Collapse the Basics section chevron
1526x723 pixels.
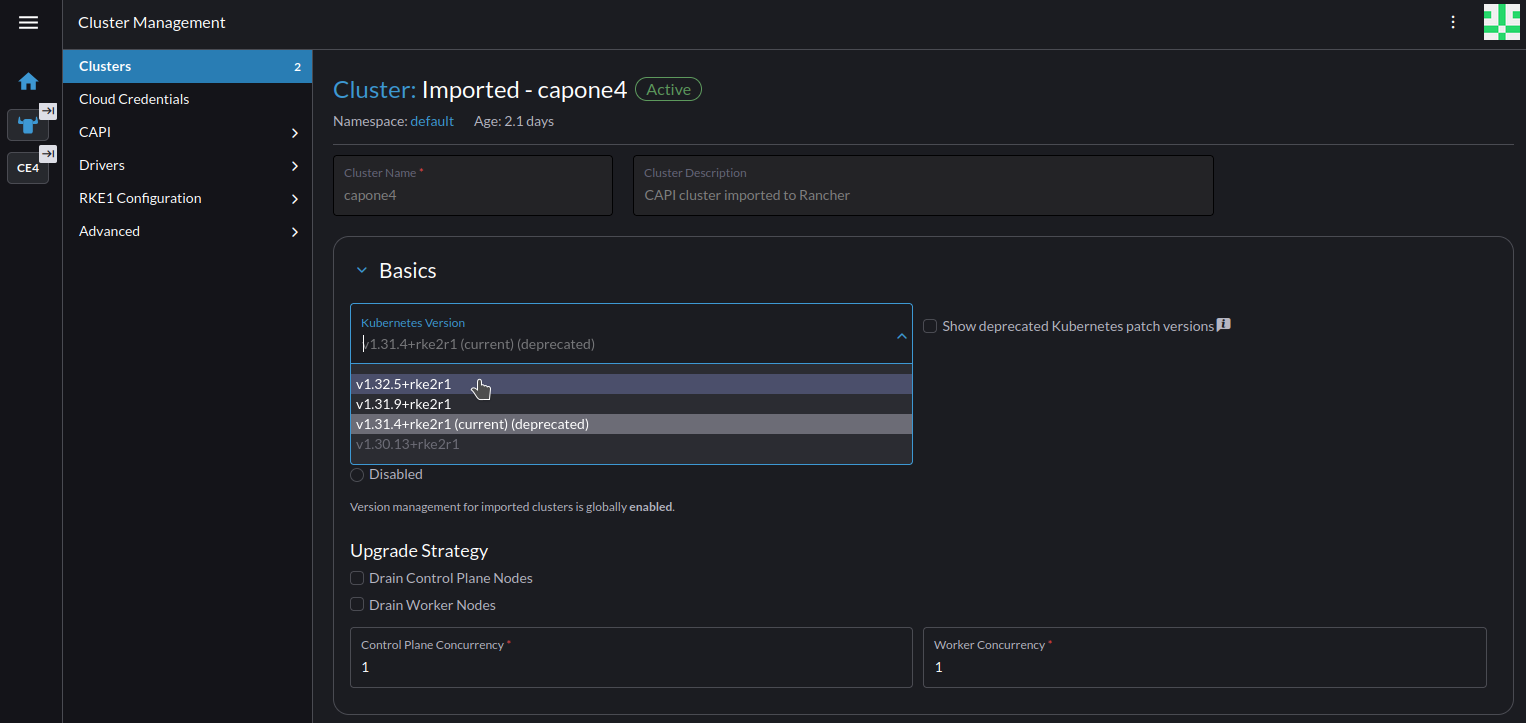pos(362,271)
